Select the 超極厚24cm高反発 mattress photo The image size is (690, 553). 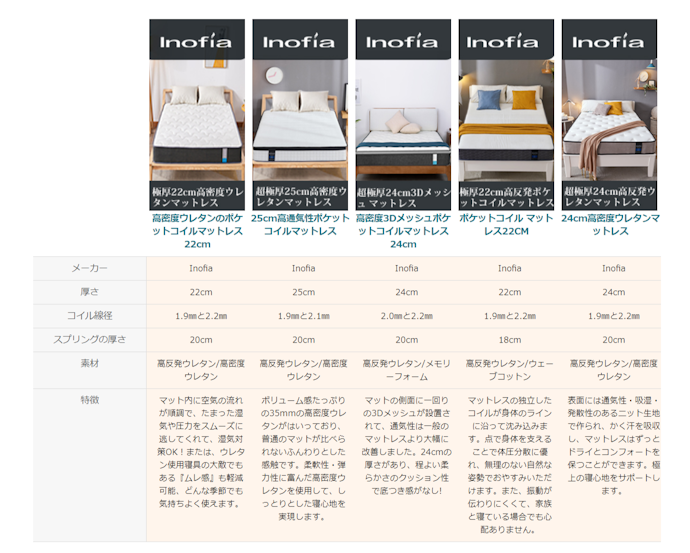coord(609,120)
